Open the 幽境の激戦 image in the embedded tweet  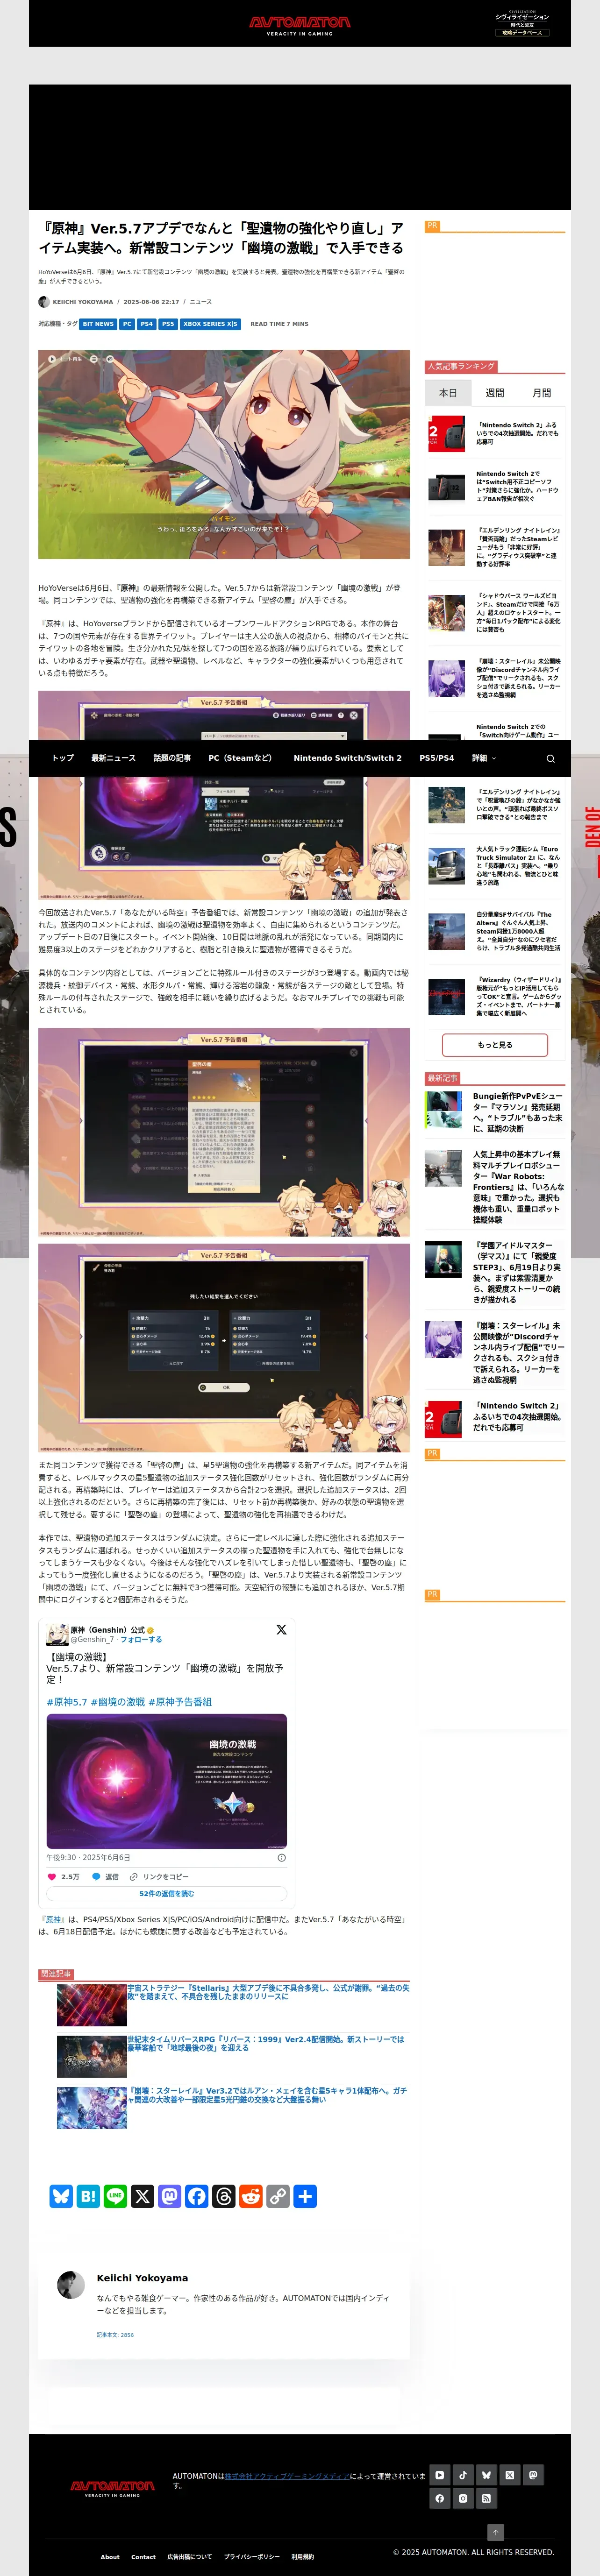coord(167,1782)
